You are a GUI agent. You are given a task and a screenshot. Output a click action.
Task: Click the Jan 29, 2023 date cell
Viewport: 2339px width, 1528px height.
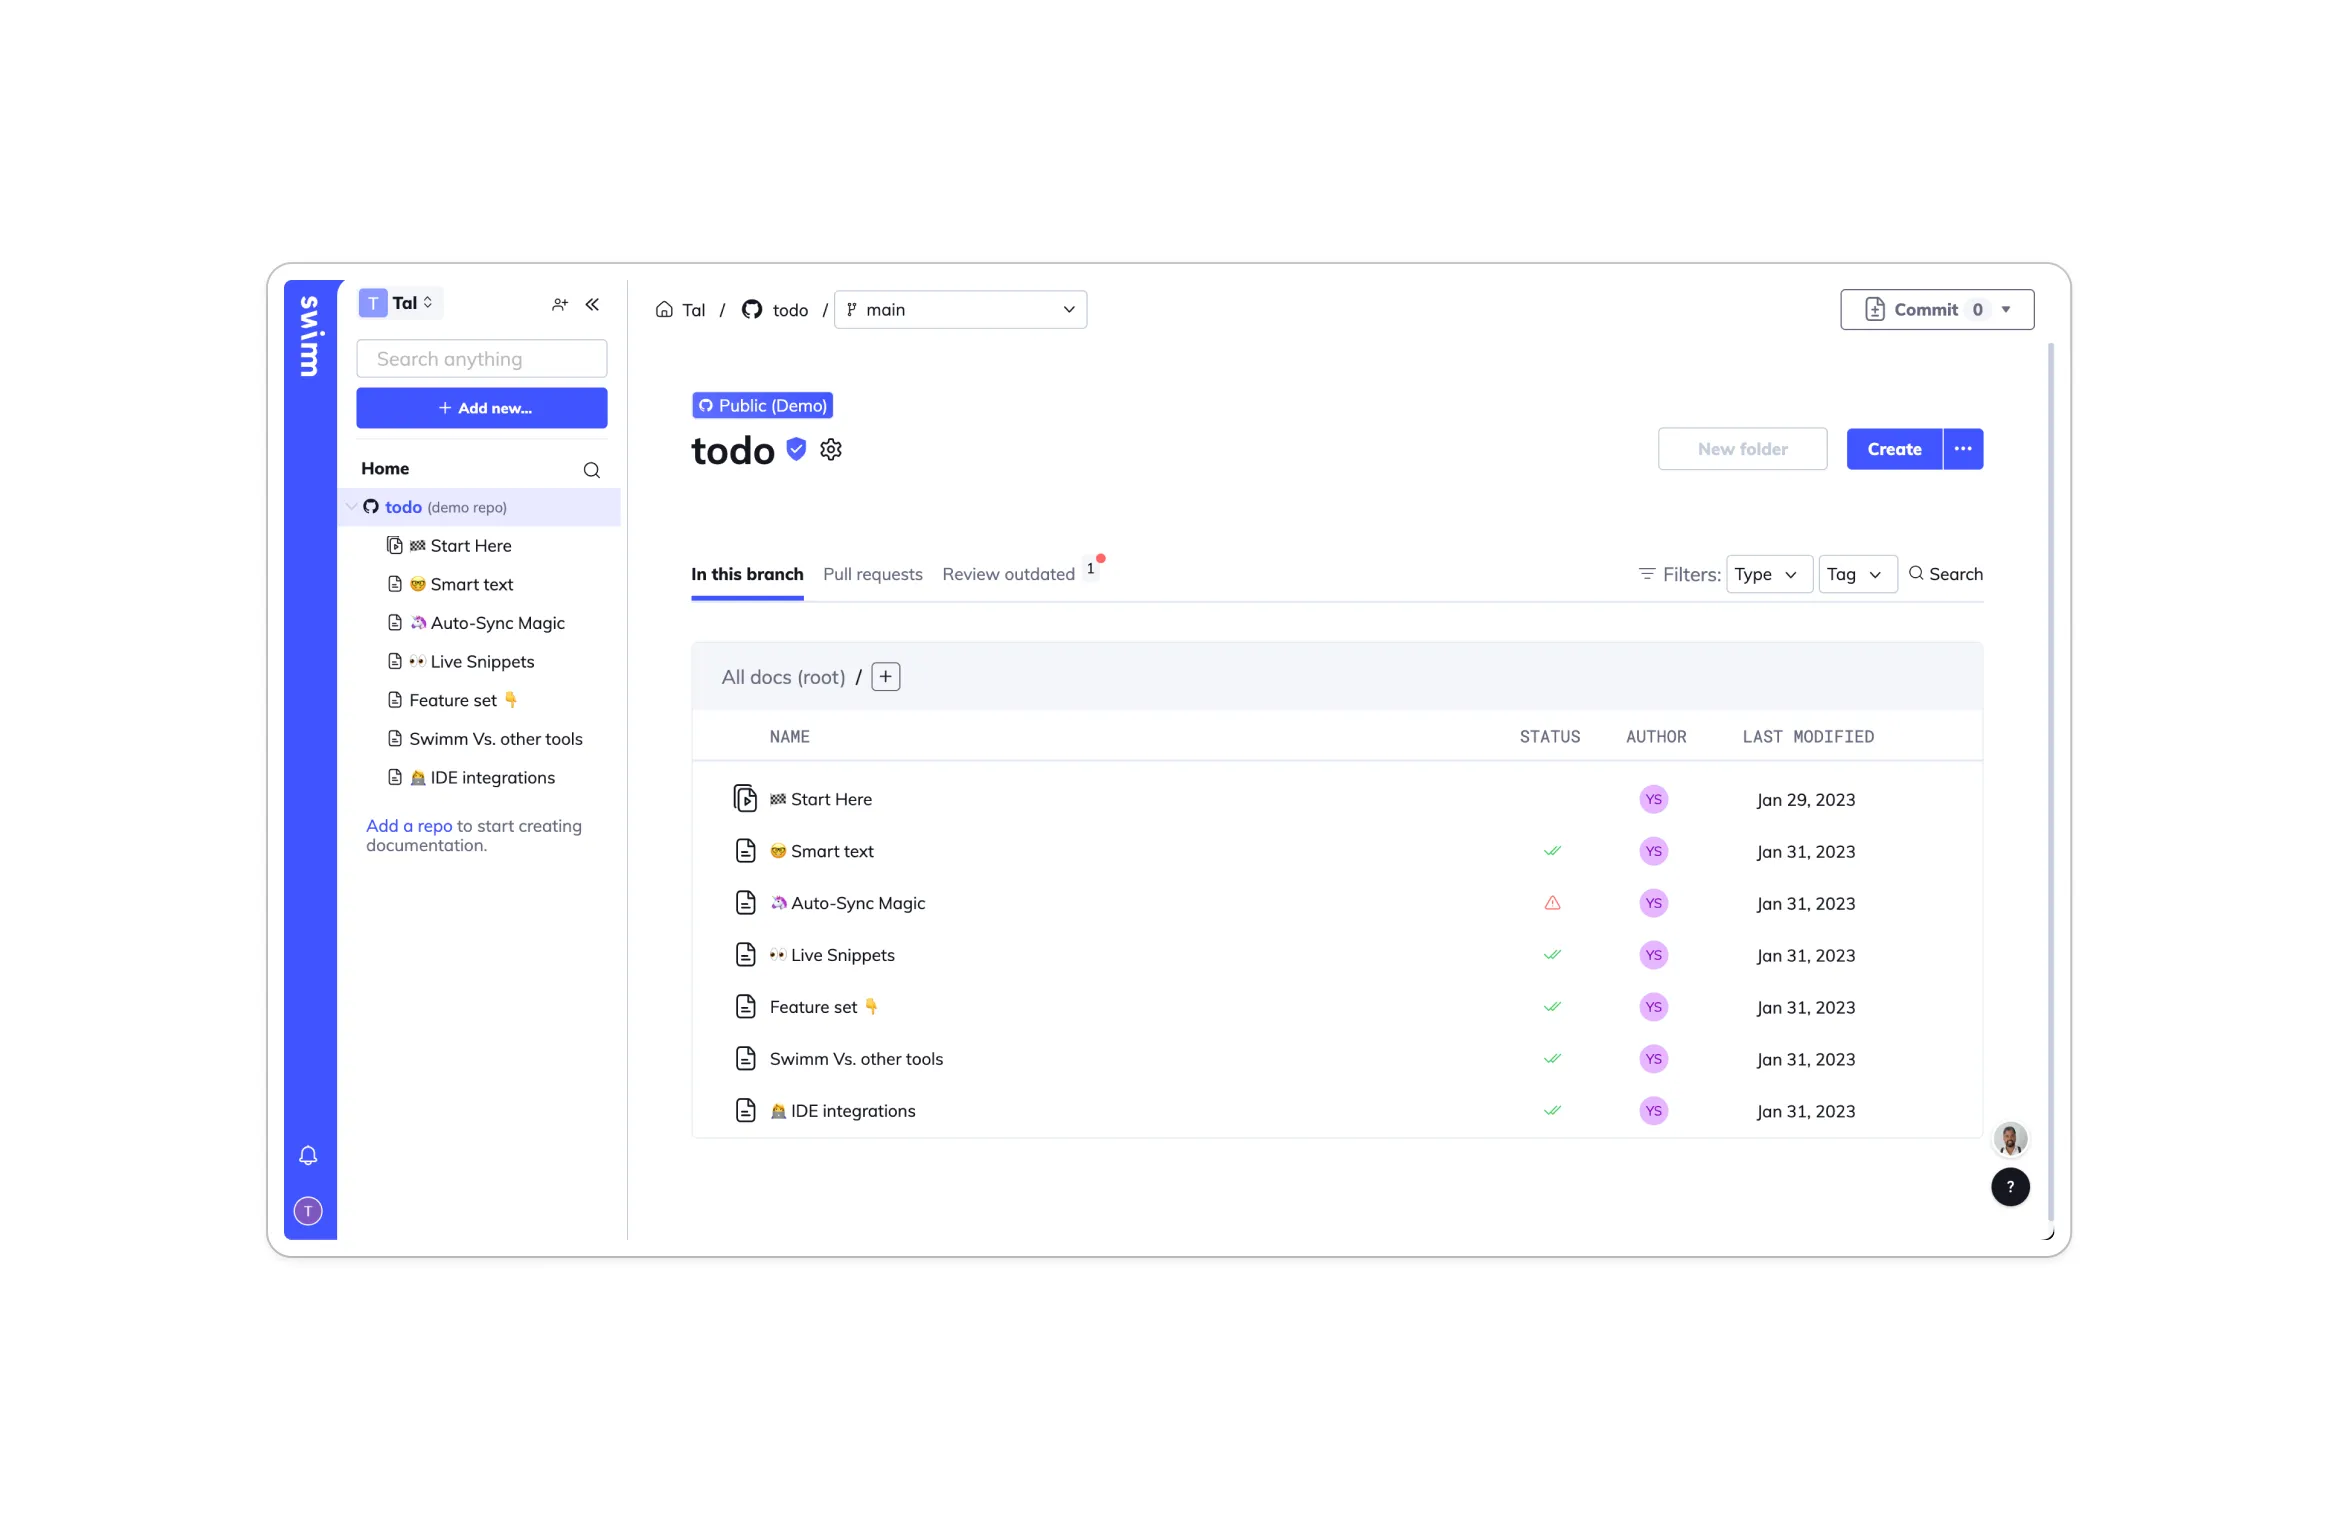point(1805,800)
